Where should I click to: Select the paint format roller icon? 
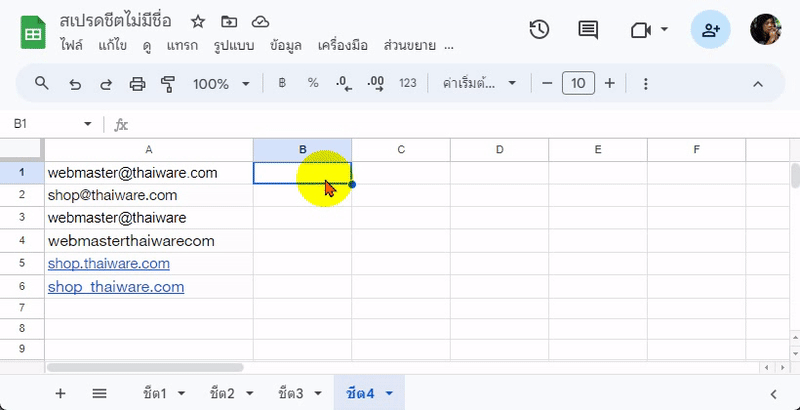[x=168, y=84]
